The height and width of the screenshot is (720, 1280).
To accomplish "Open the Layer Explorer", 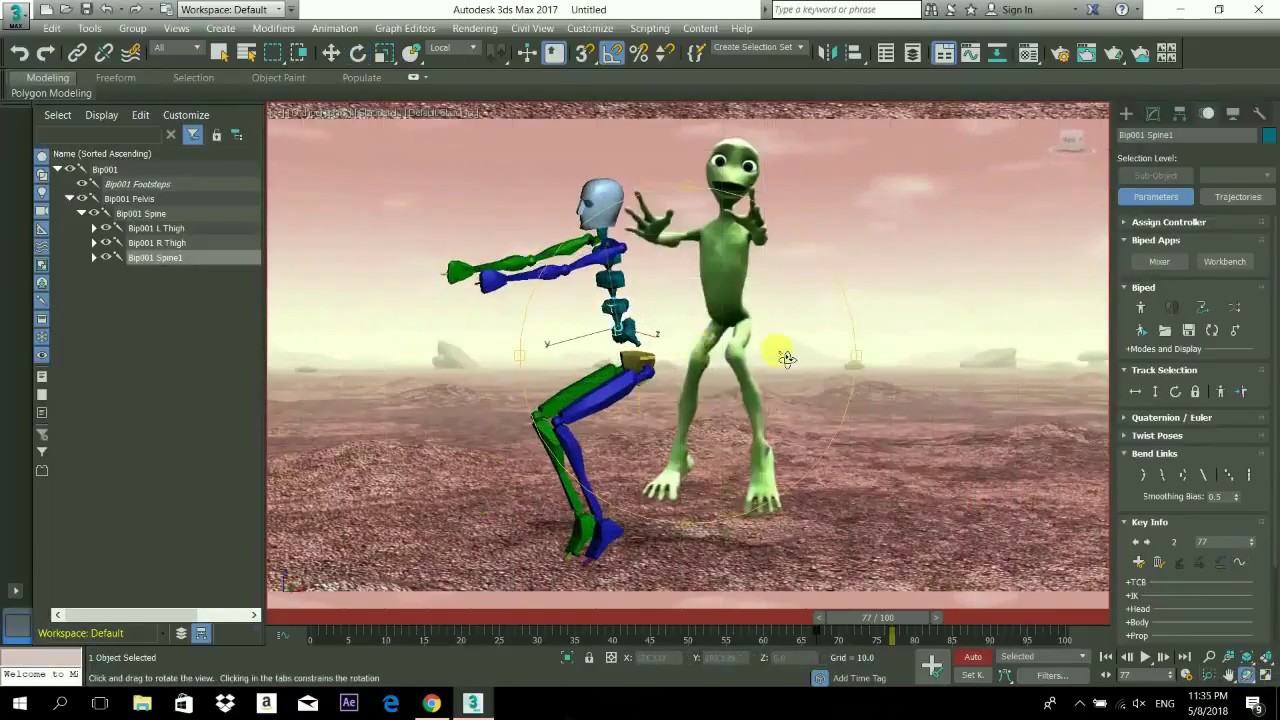I will tap(913, 53).
